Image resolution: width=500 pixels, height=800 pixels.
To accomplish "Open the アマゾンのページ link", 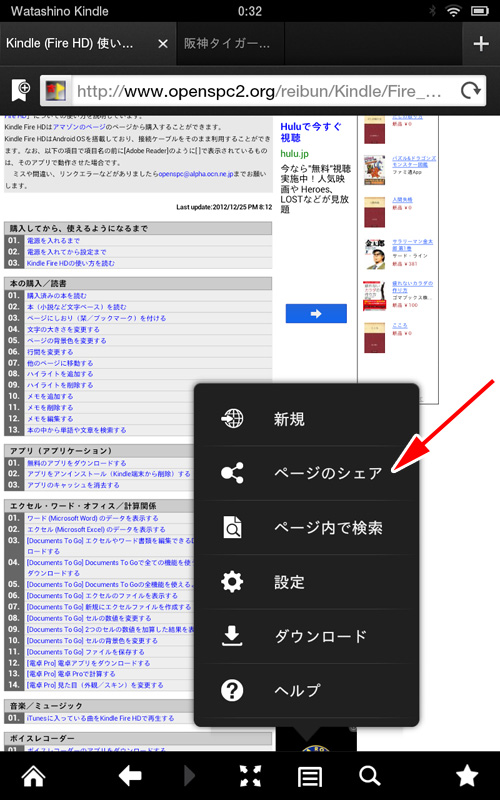I will pos(79,127).
